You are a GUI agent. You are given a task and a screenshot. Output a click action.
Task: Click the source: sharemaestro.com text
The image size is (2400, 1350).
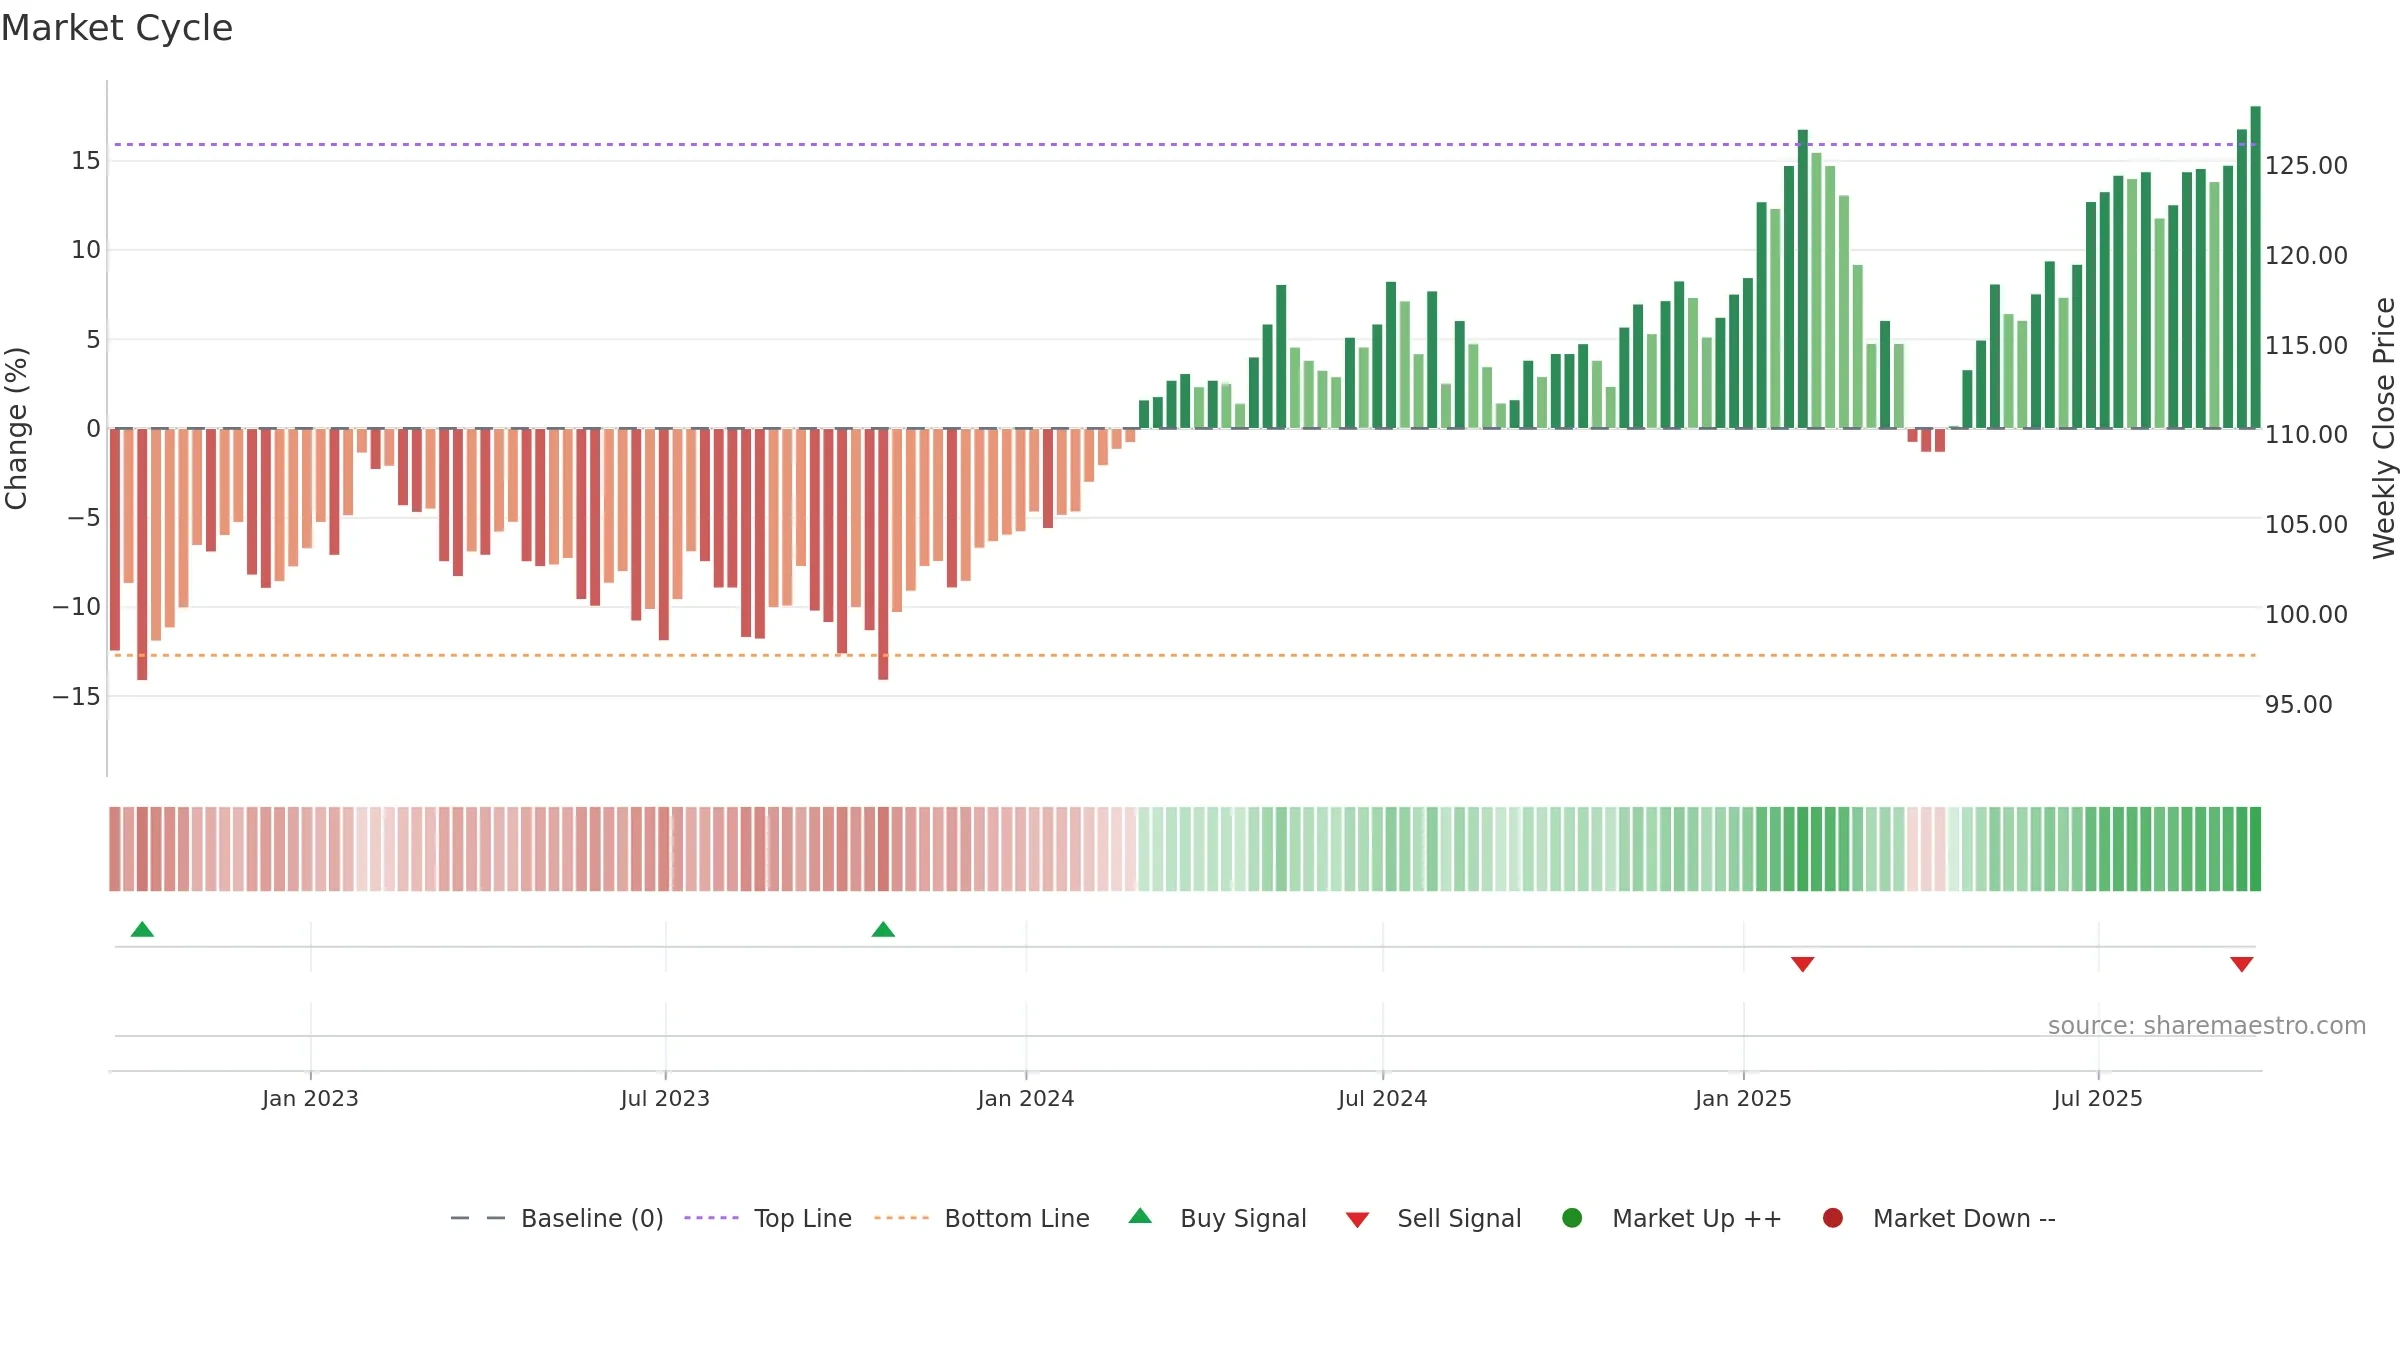2207,1026
